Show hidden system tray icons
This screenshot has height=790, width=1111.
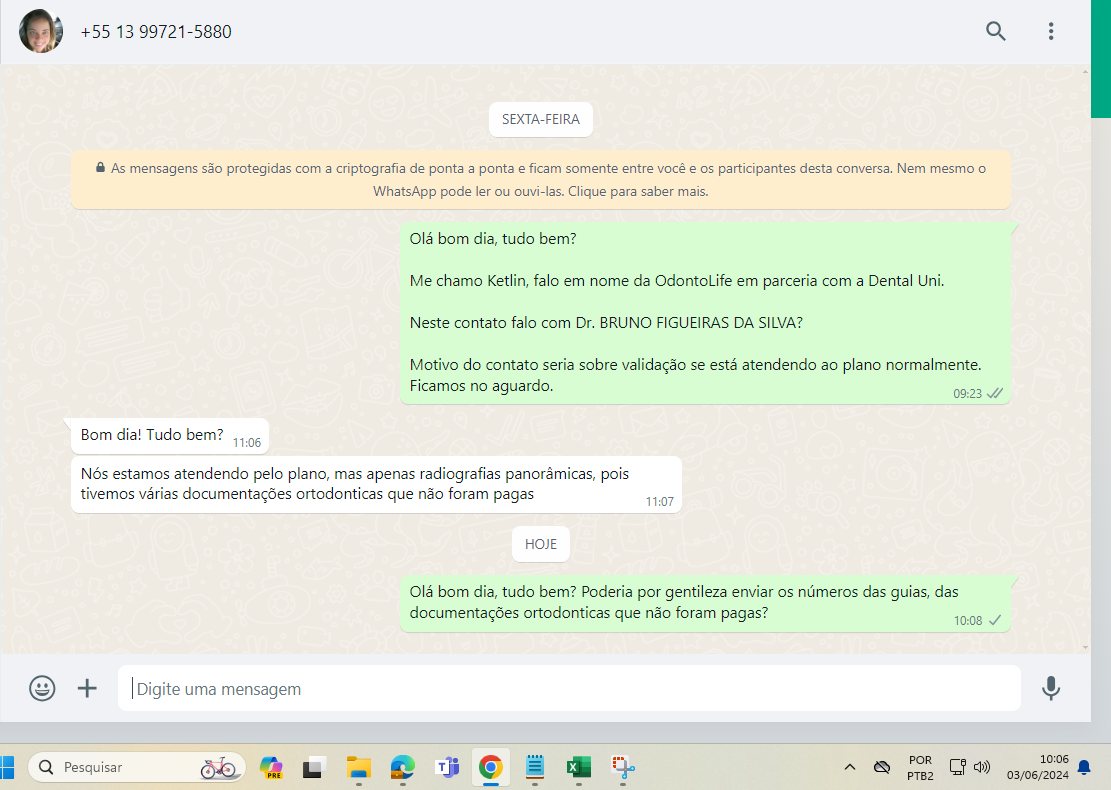[x=850, y=767]
